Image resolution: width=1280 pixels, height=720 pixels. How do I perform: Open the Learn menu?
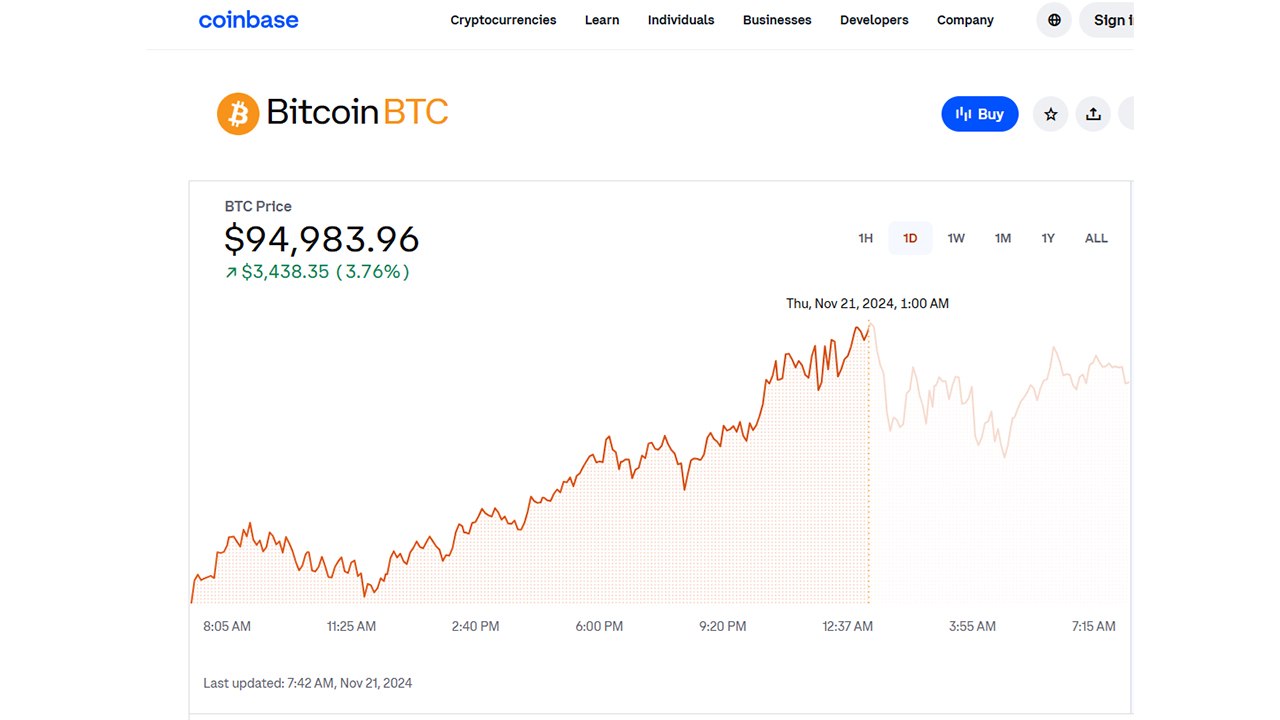pos(602,20)
